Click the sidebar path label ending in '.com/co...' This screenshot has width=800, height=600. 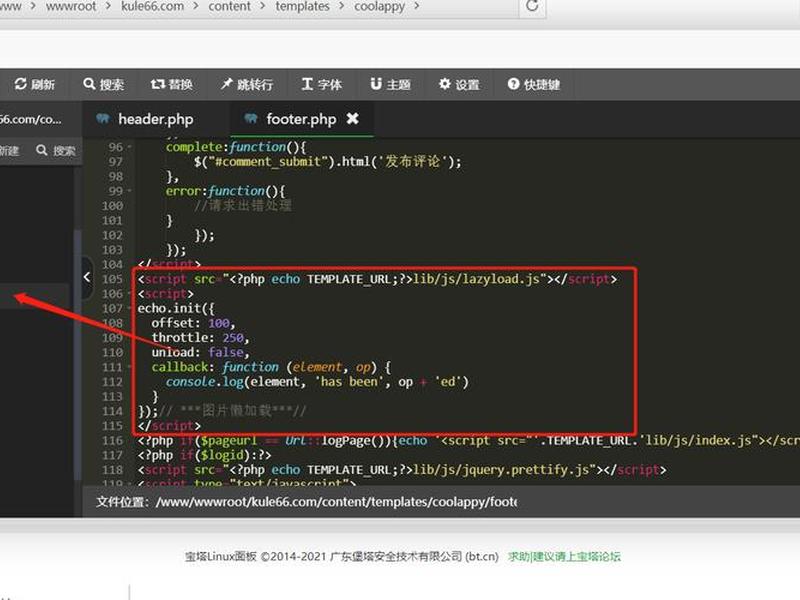pos(31,119)
